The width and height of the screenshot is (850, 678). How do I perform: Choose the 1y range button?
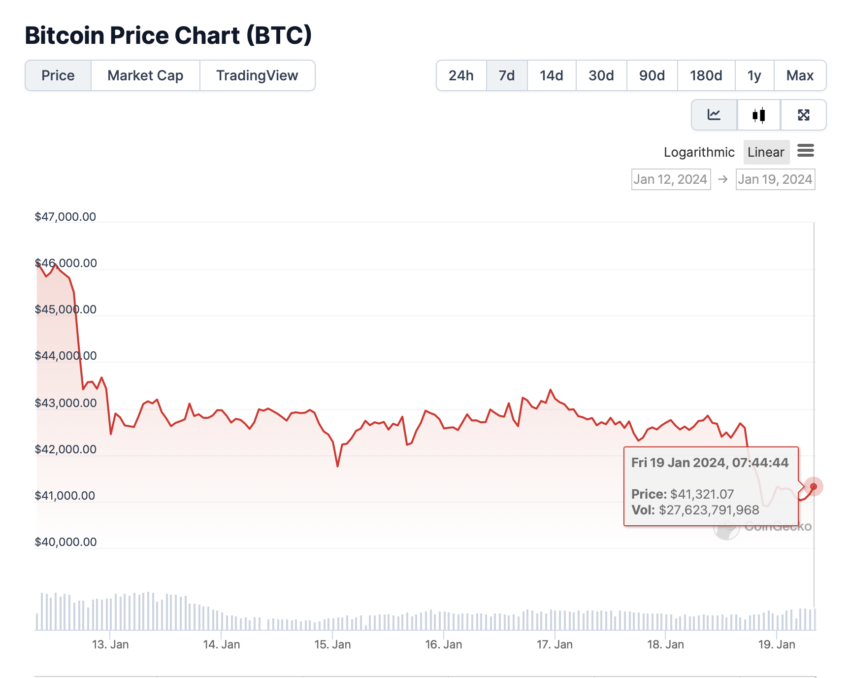(755, 75)
